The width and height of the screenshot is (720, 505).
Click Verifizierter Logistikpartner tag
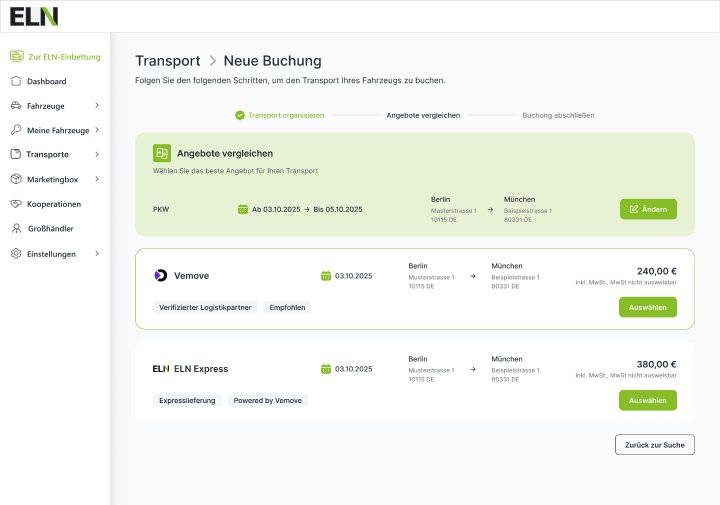click(205, 307)
